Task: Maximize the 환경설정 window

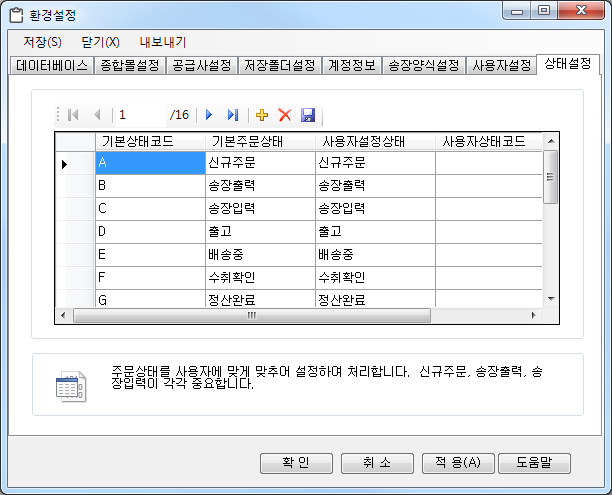Action: [x=544, y=11]
